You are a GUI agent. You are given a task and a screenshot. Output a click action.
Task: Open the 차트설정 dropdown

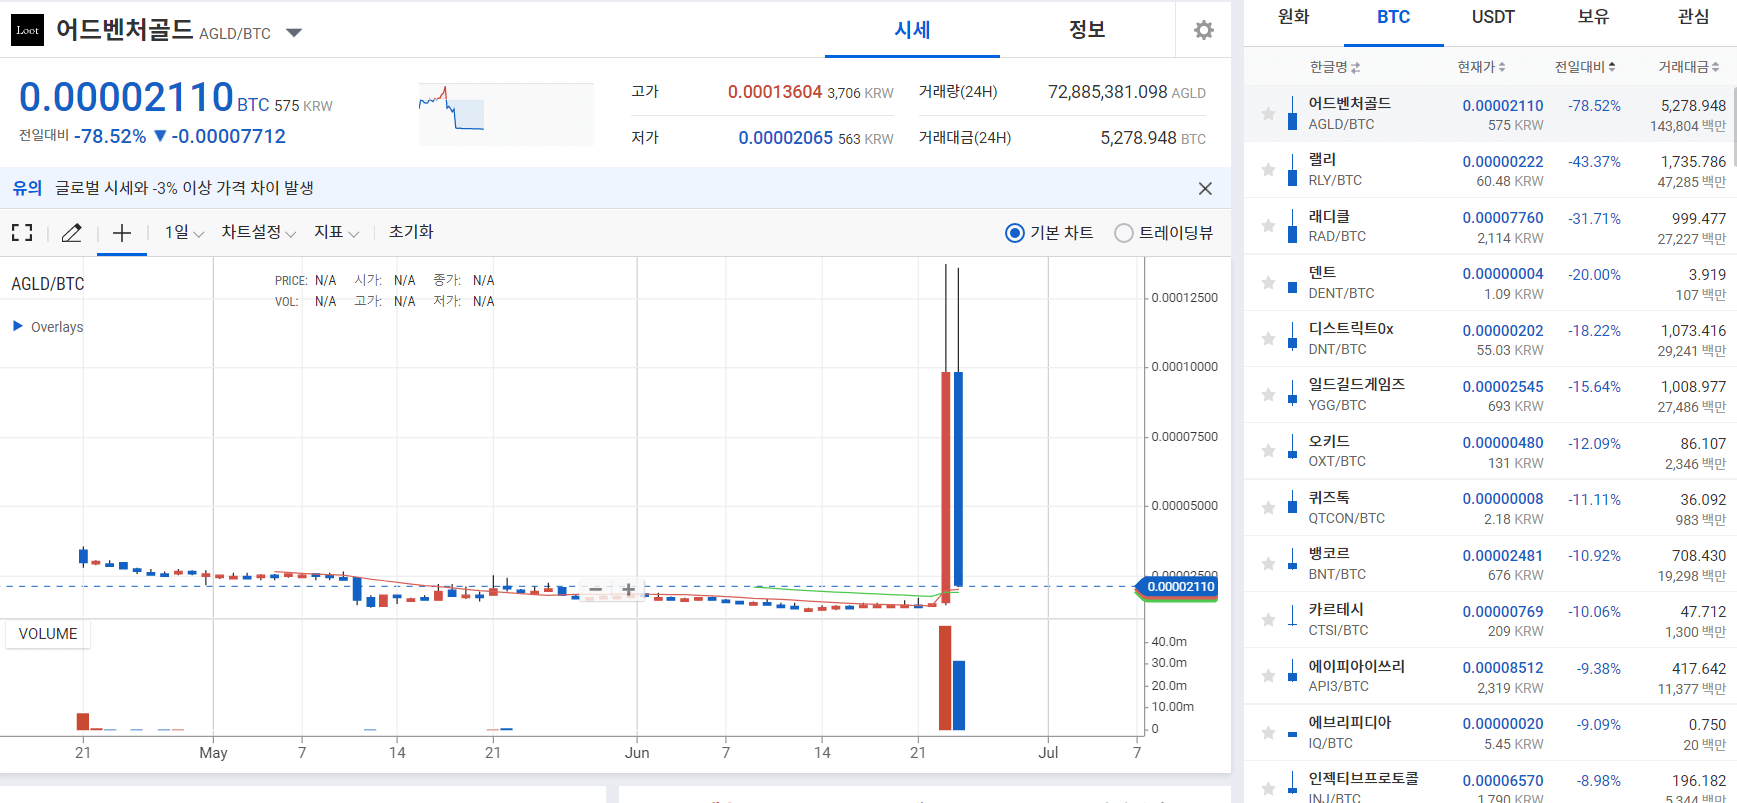258,232
